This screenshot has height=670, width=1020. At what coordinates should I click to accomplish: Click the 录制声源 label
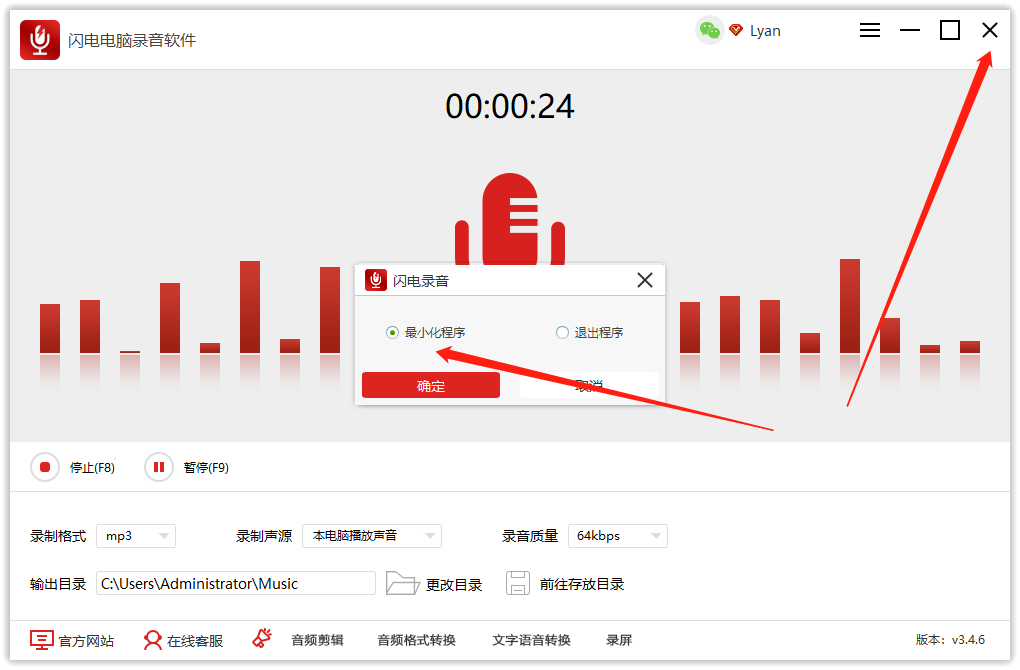(x=264, y=536)
